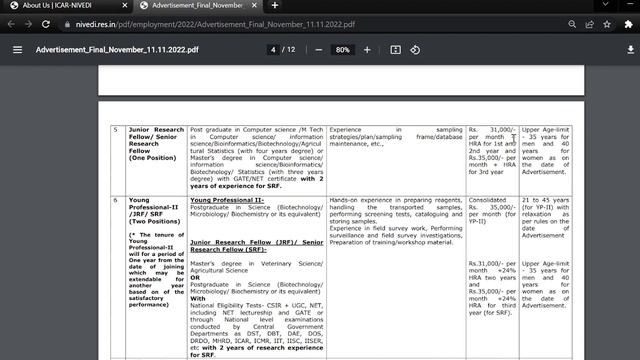Viewport: 640px width, 360px height.
Task: Reload the current page
Action: (46, 24)
